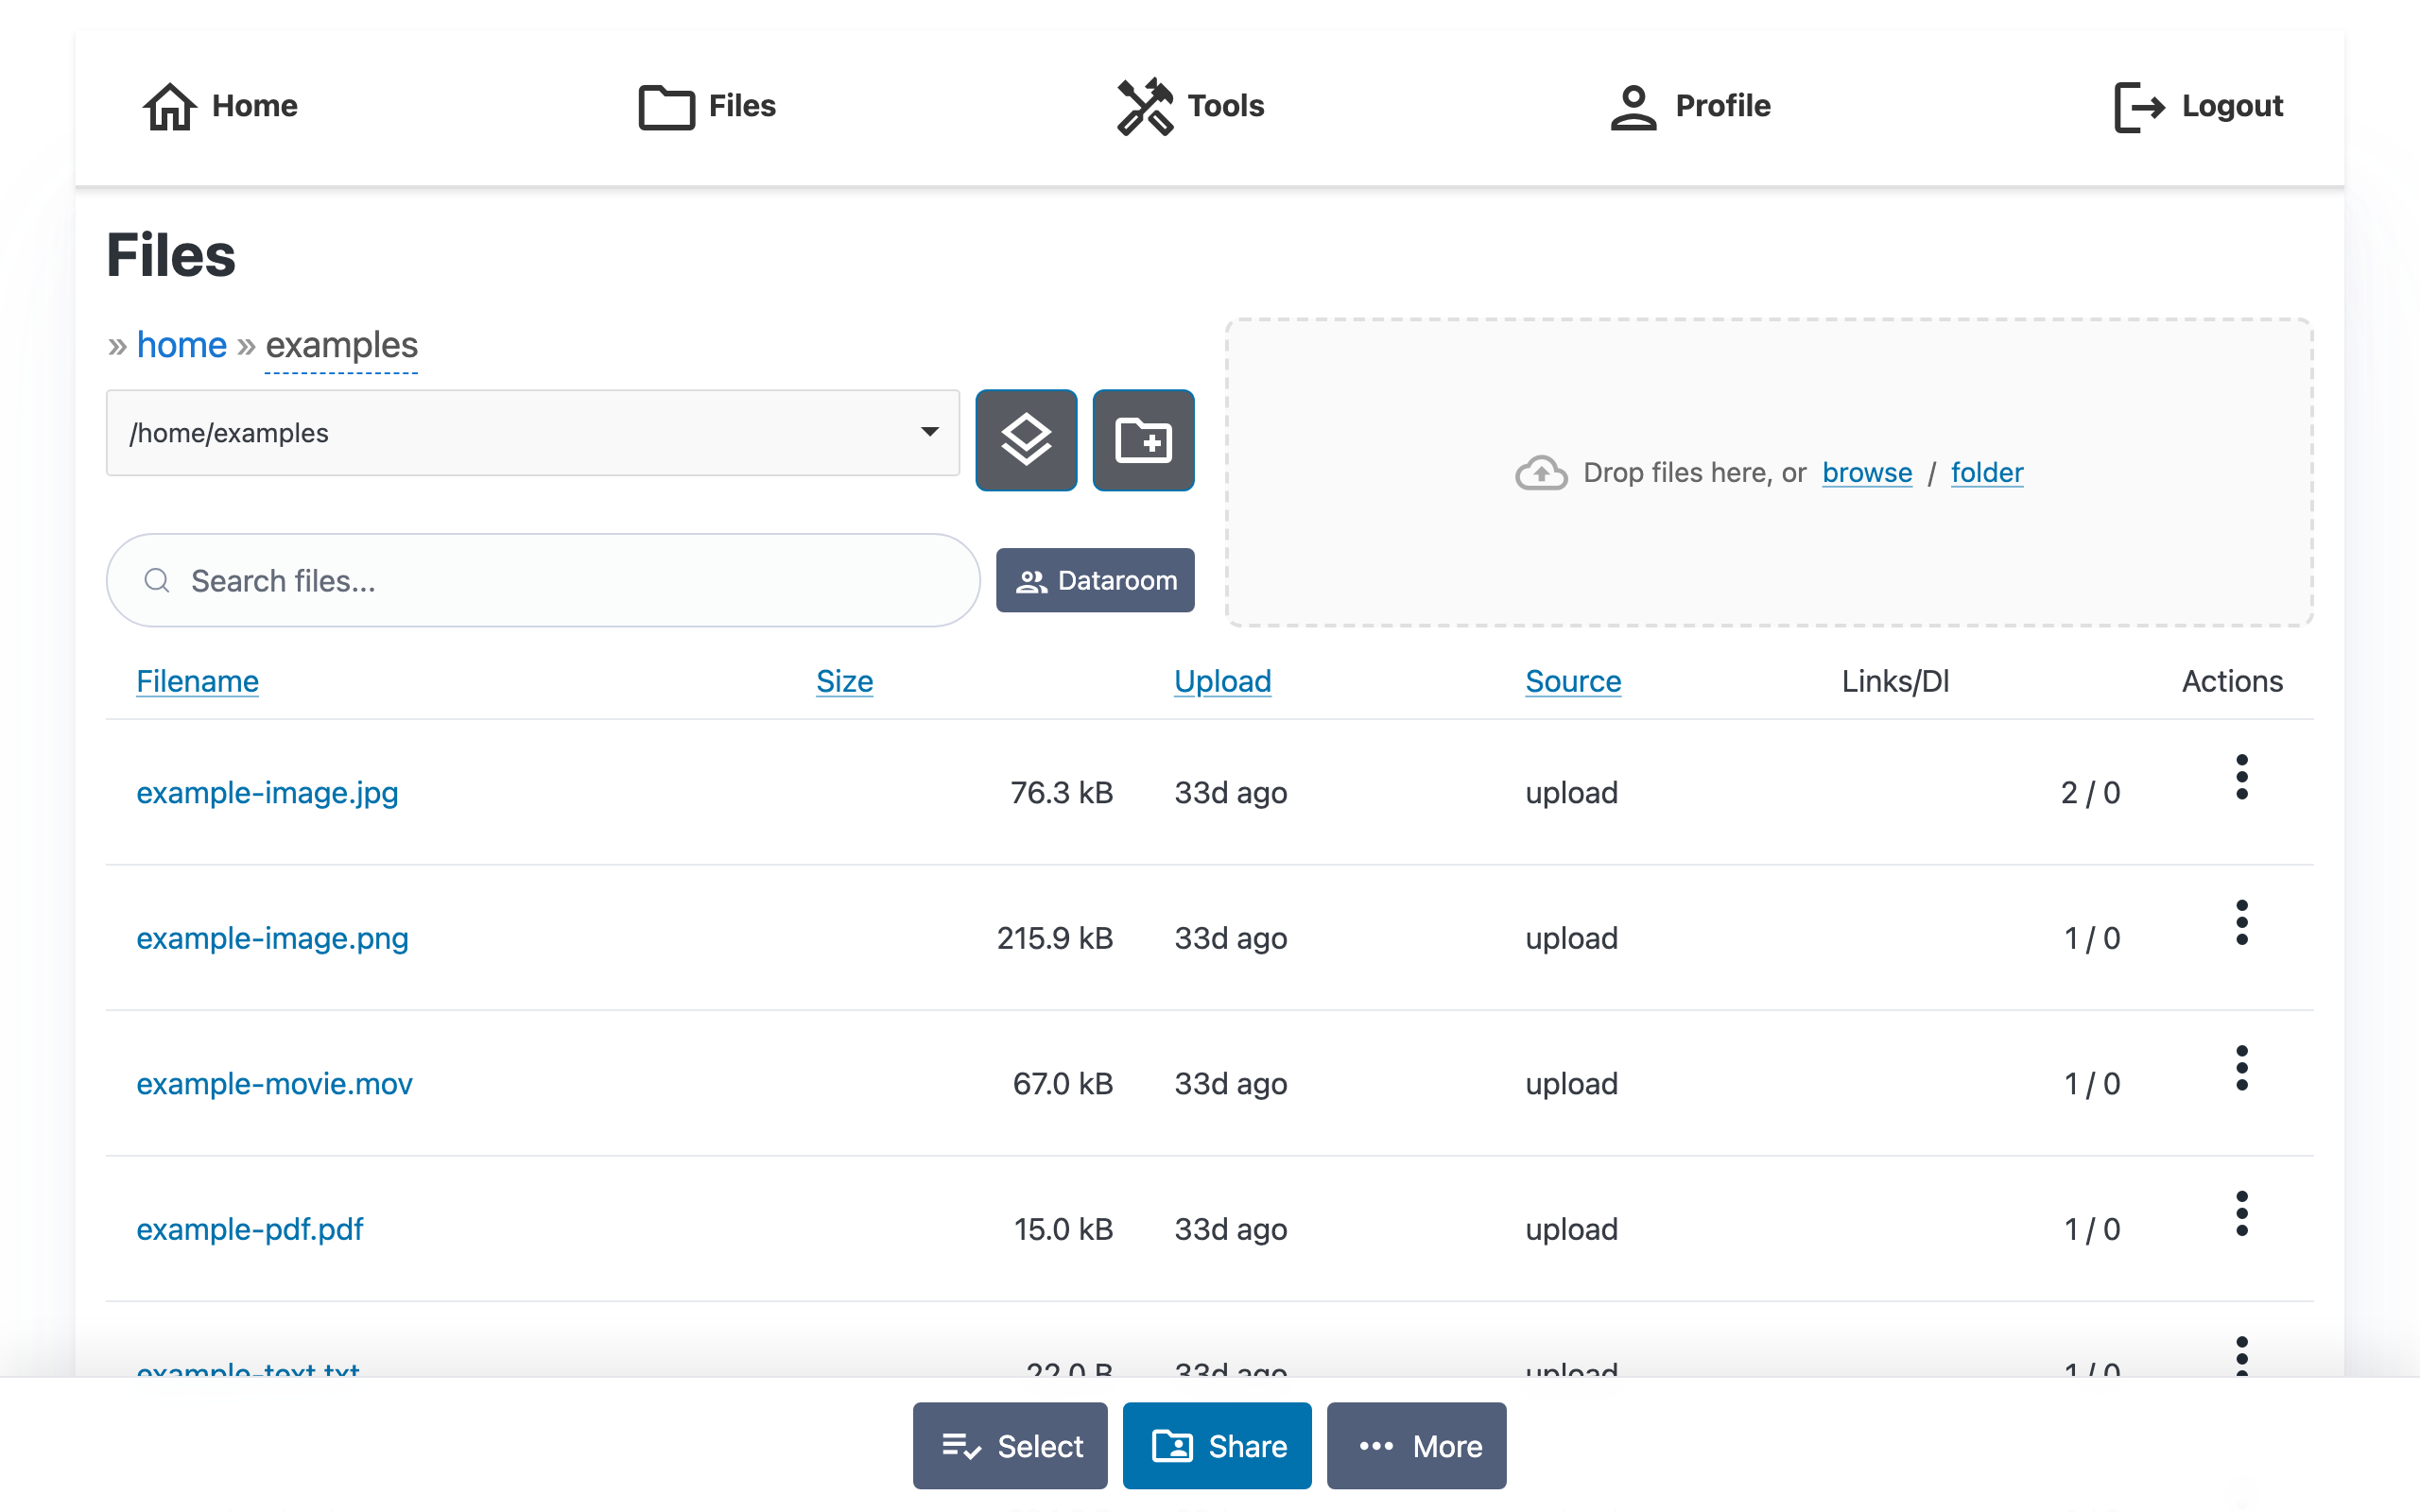Log out using the logout arrow icon
Viewport: 2420px width, 1512px height.
click(x=2199, y=106)
